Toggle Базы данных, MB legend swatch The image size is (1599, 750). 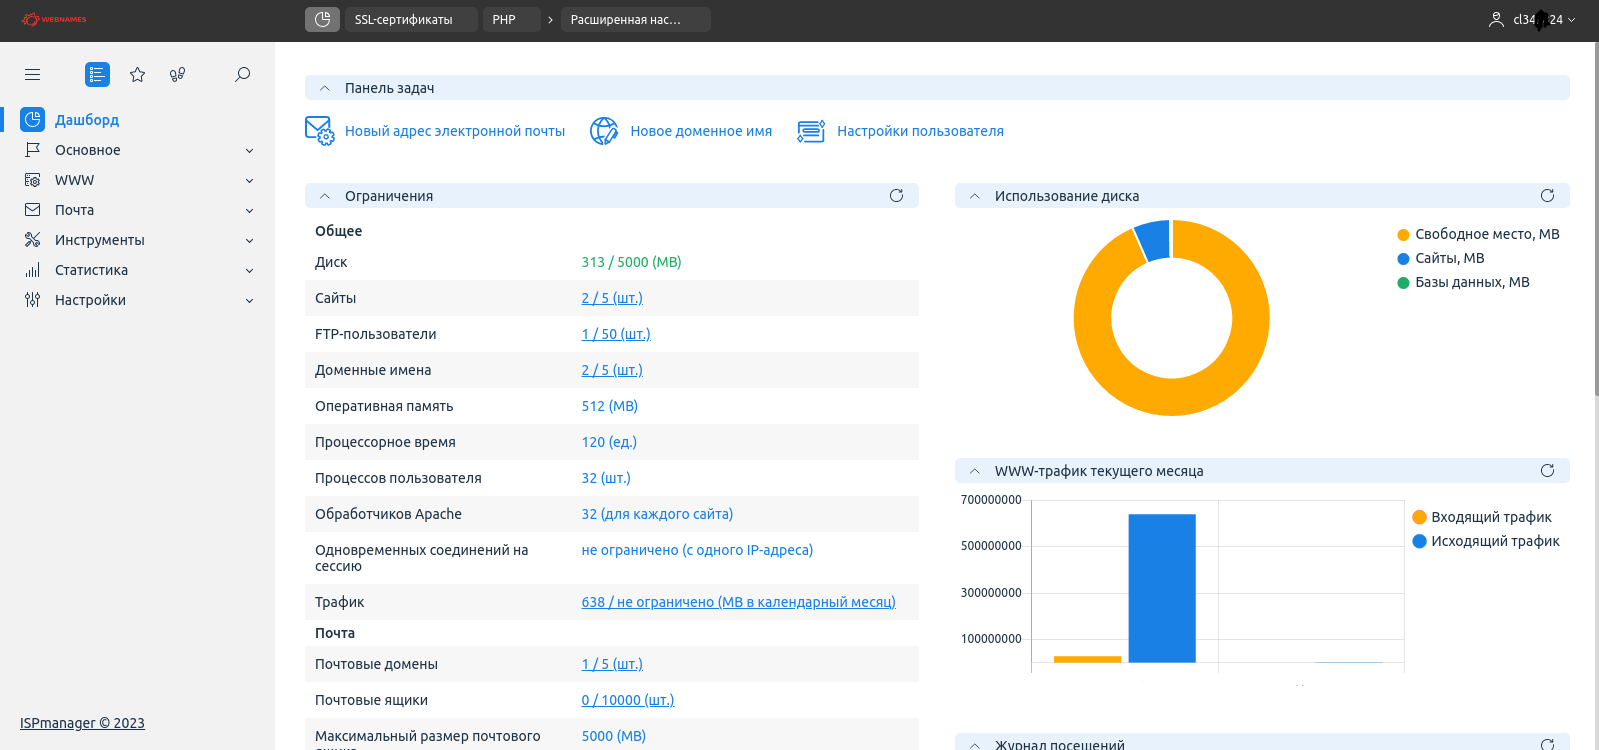click(1403, 283)
